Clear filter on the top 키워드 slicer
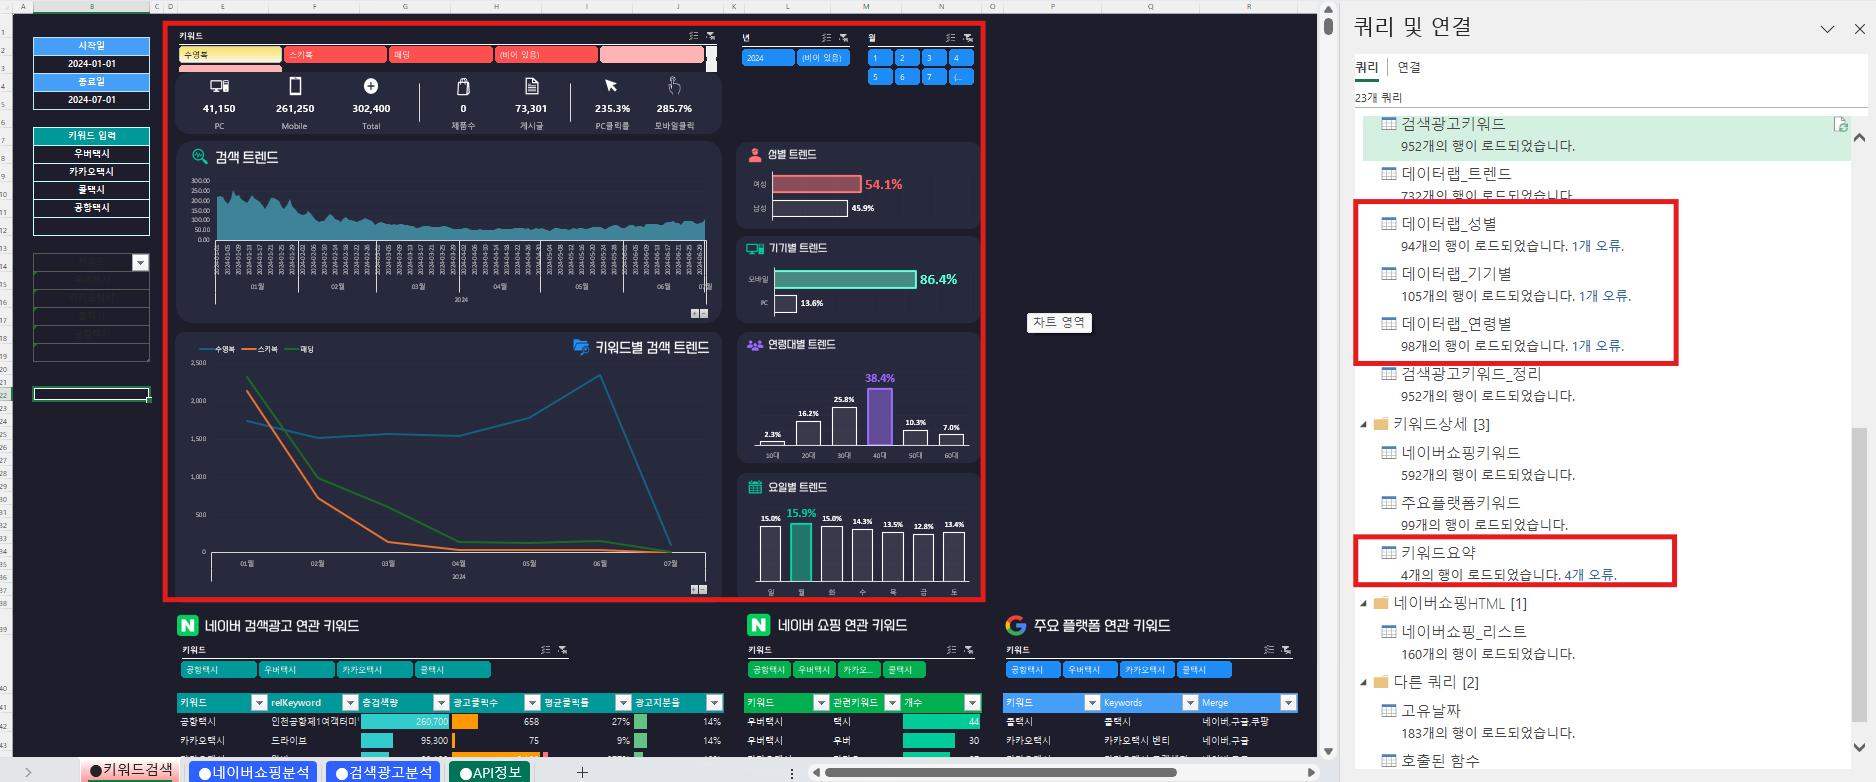The image size is (1876, 782). (710, 36)
